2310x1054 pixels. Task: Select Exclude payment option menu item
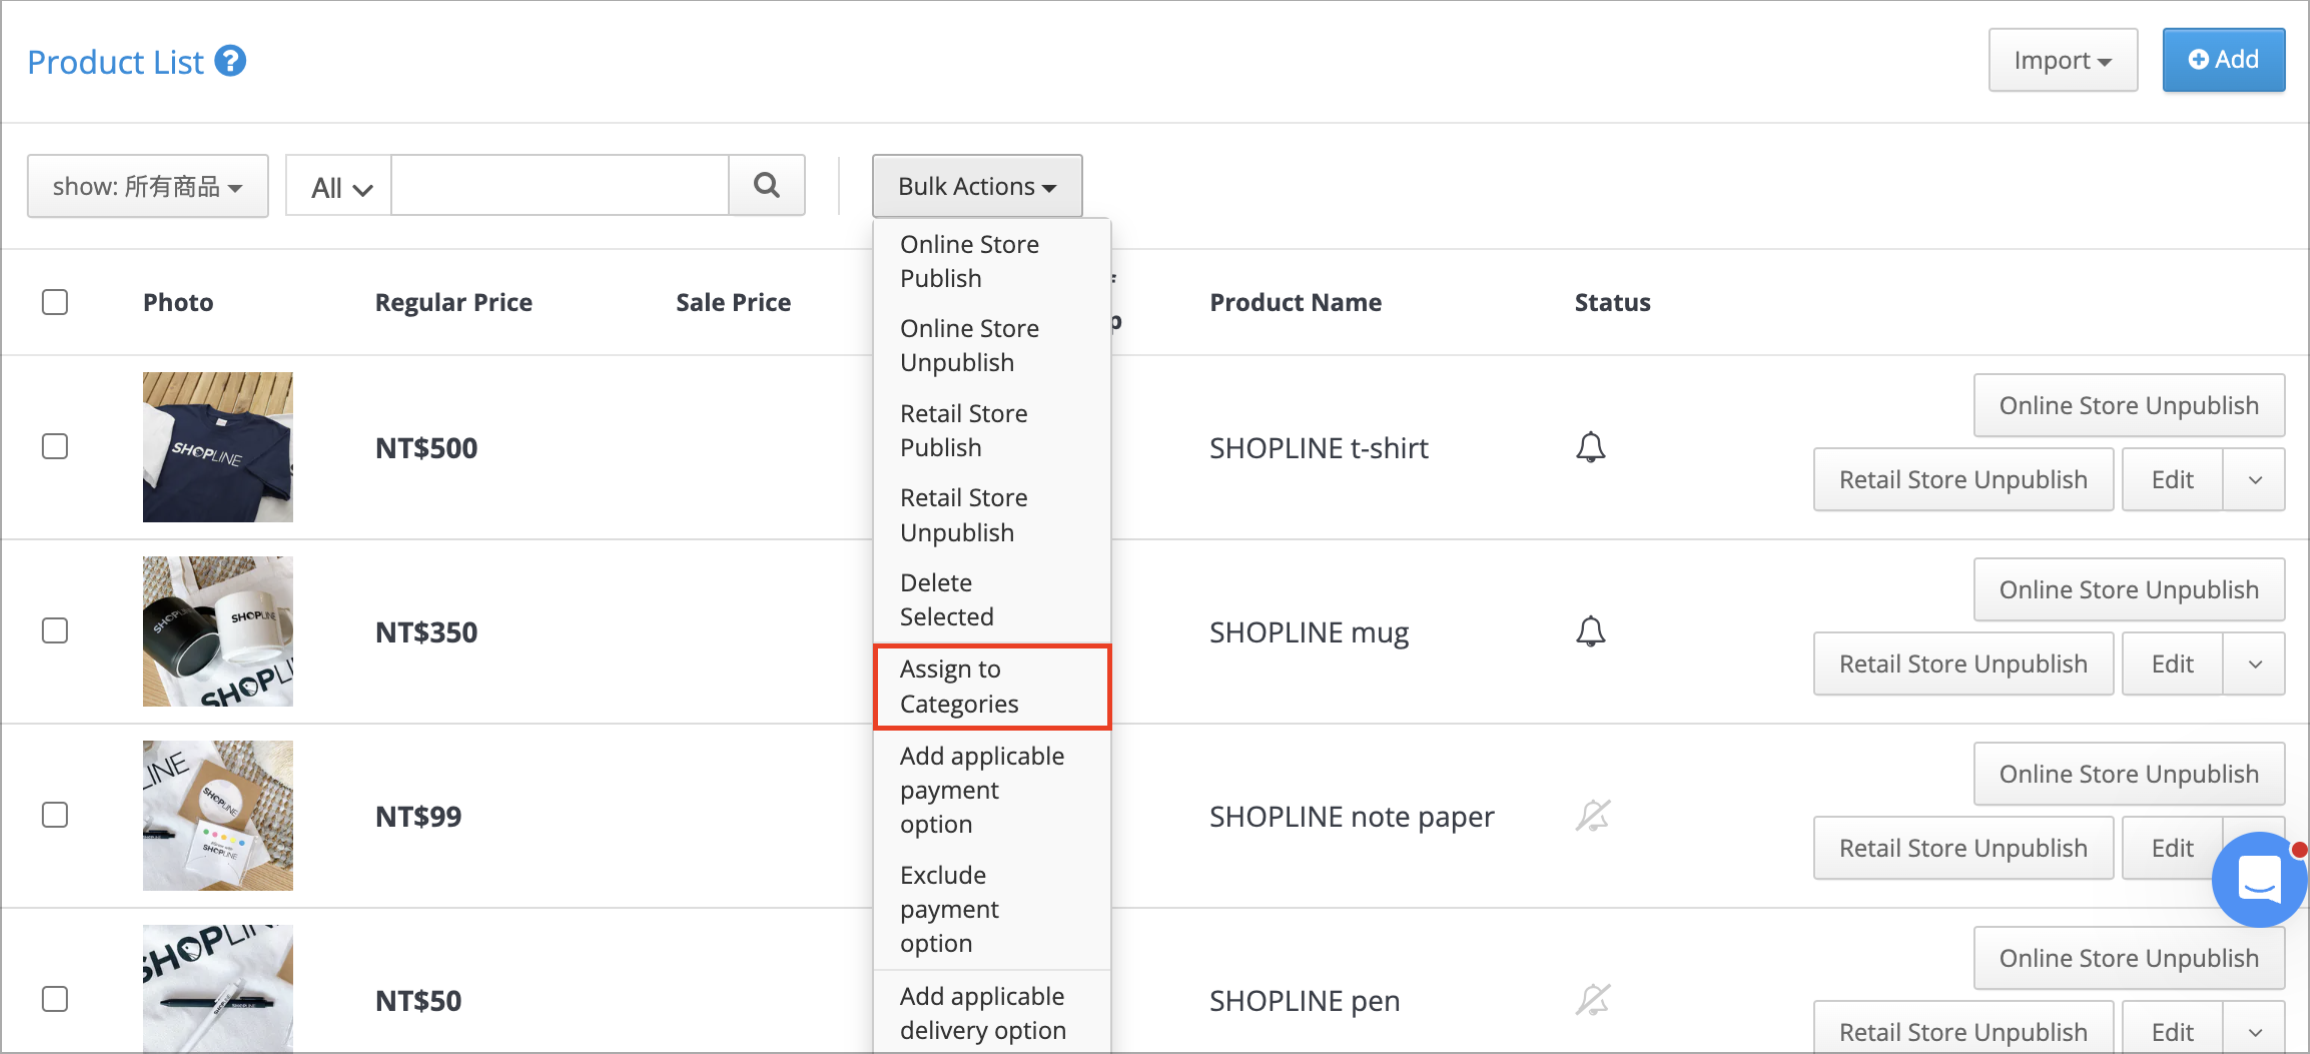coord(992,909)
